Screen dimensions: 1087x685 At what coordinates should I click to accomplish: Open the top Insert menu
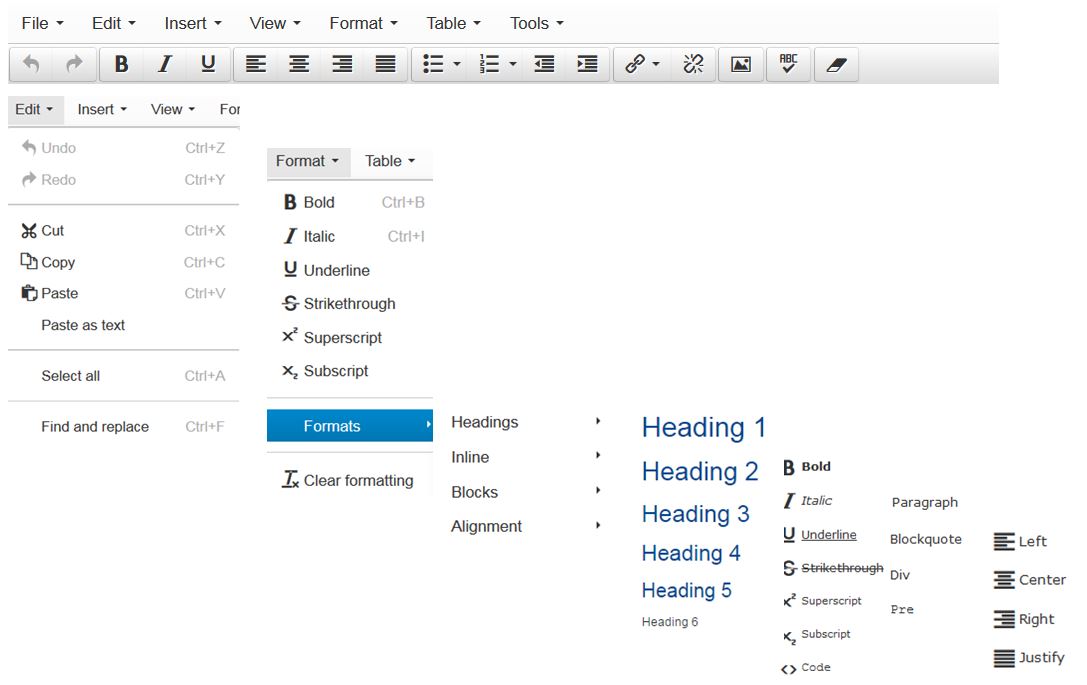(193, 24)
